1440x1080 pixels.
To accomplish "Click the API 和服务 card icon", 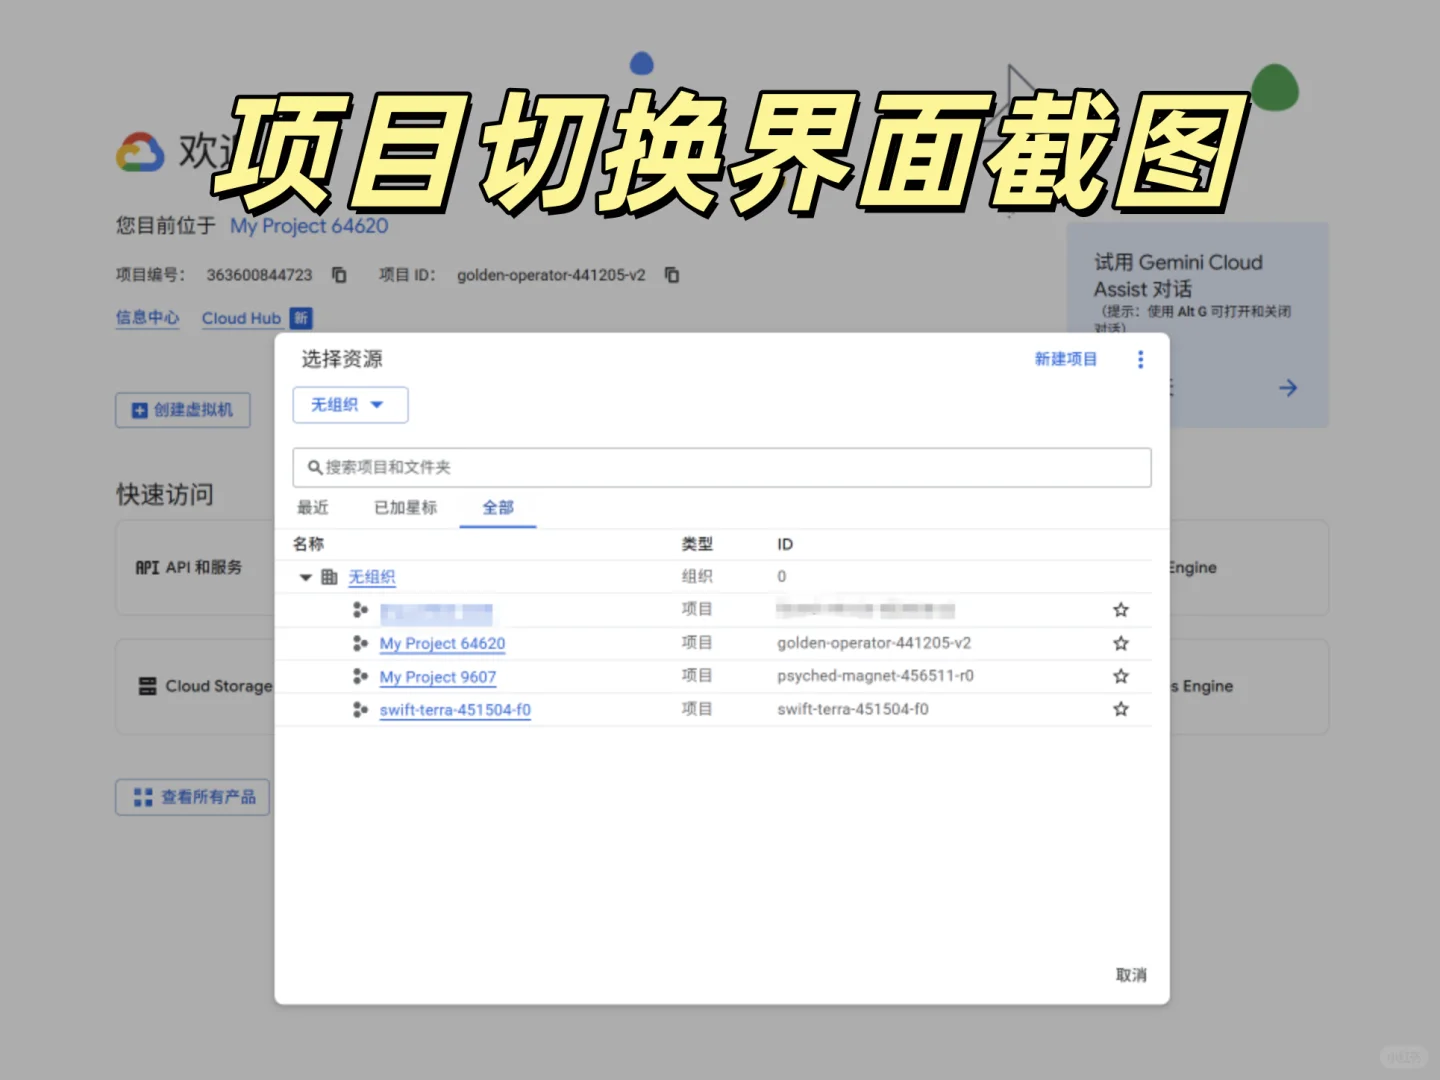I will pyautogui.click(x=146, y=567).
